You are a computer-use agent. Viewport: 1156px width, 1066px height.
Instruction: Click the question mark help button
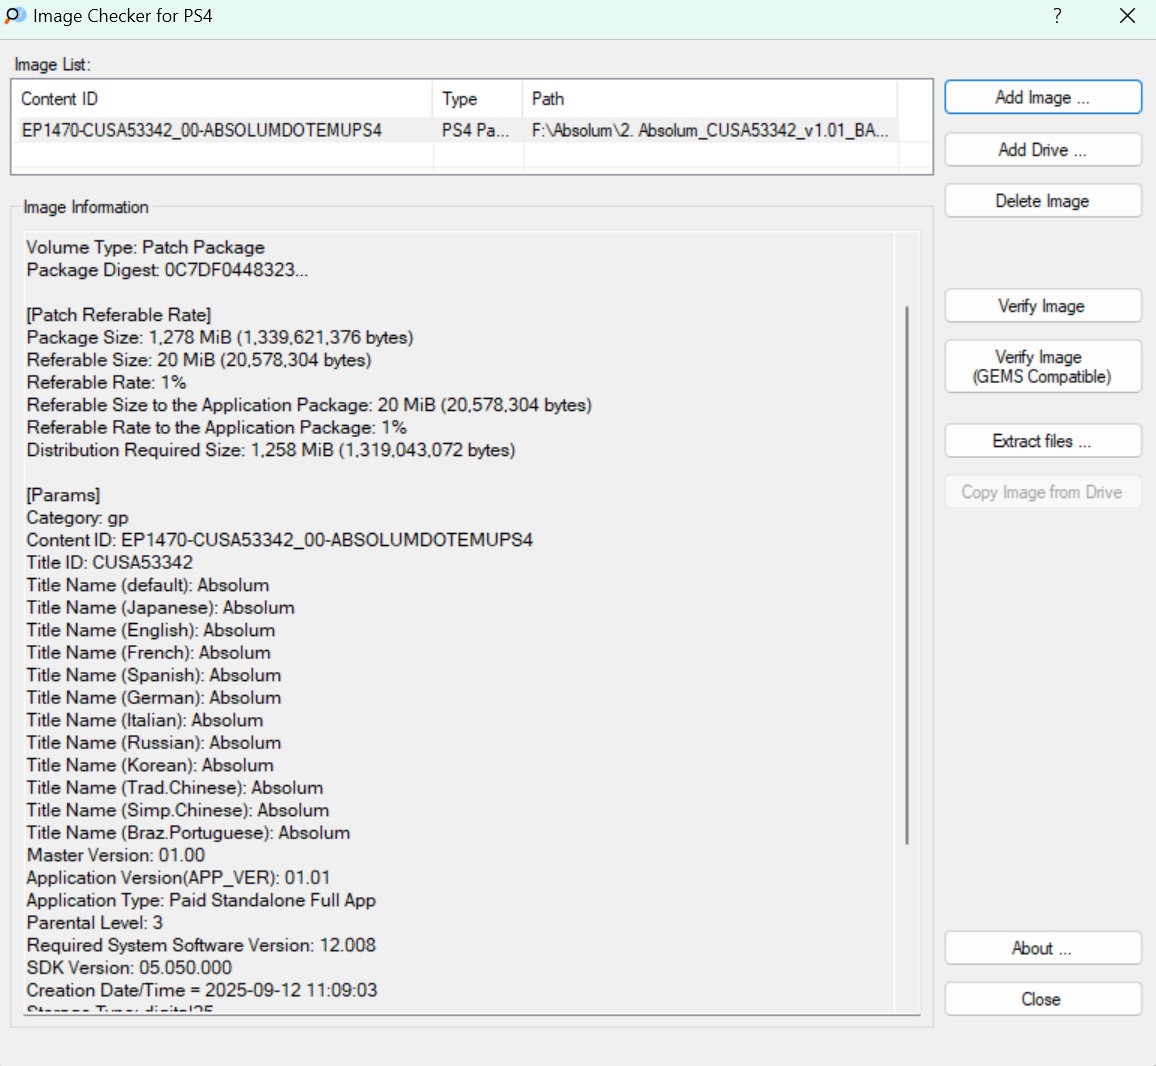pos(1057,16)
